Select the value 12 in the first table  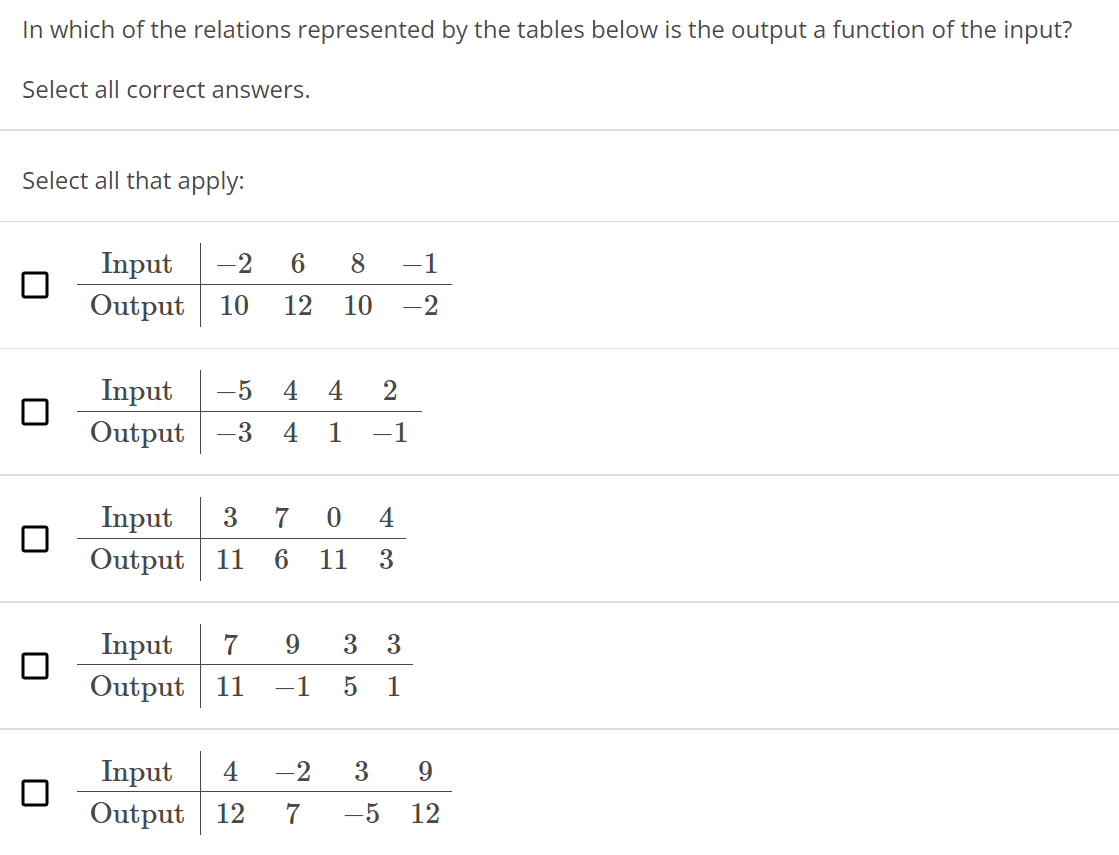[296, 306]
